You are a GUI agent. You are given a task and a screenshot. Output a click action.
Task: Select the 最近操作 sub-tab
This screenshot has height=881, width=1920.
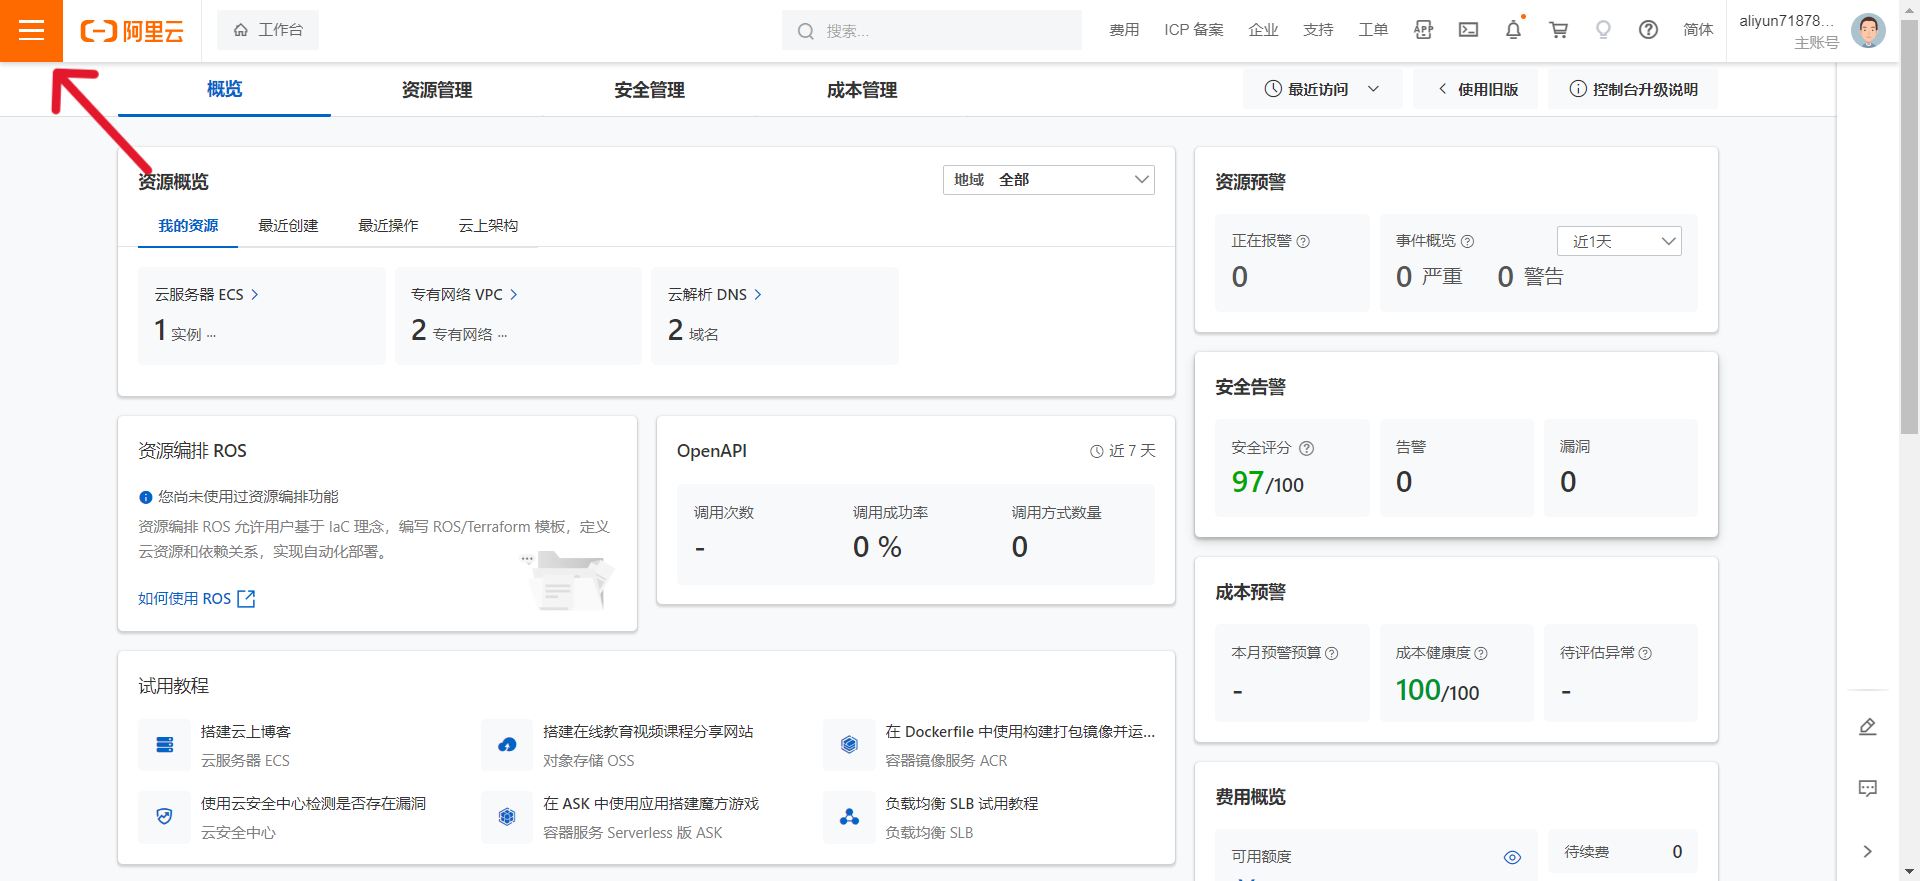click(388, 226)
